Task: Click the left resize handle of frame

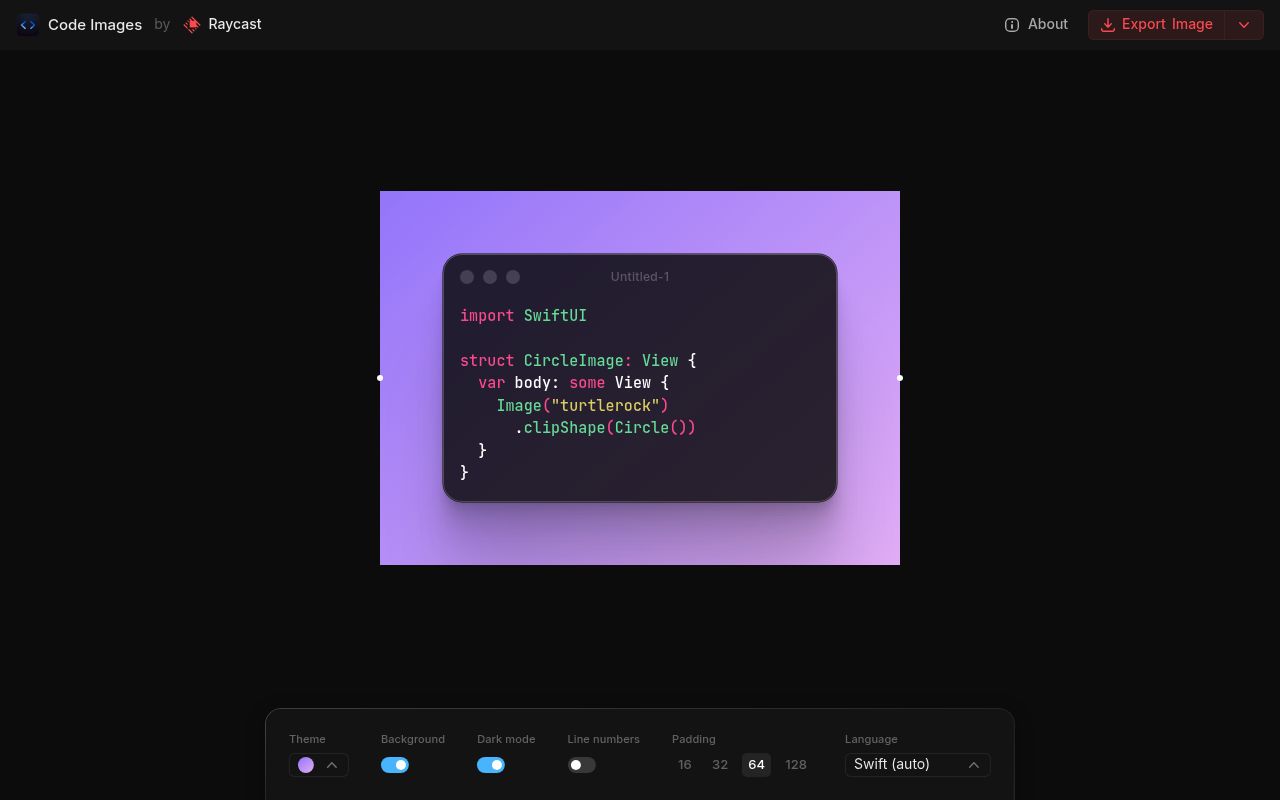Action: 380,378
